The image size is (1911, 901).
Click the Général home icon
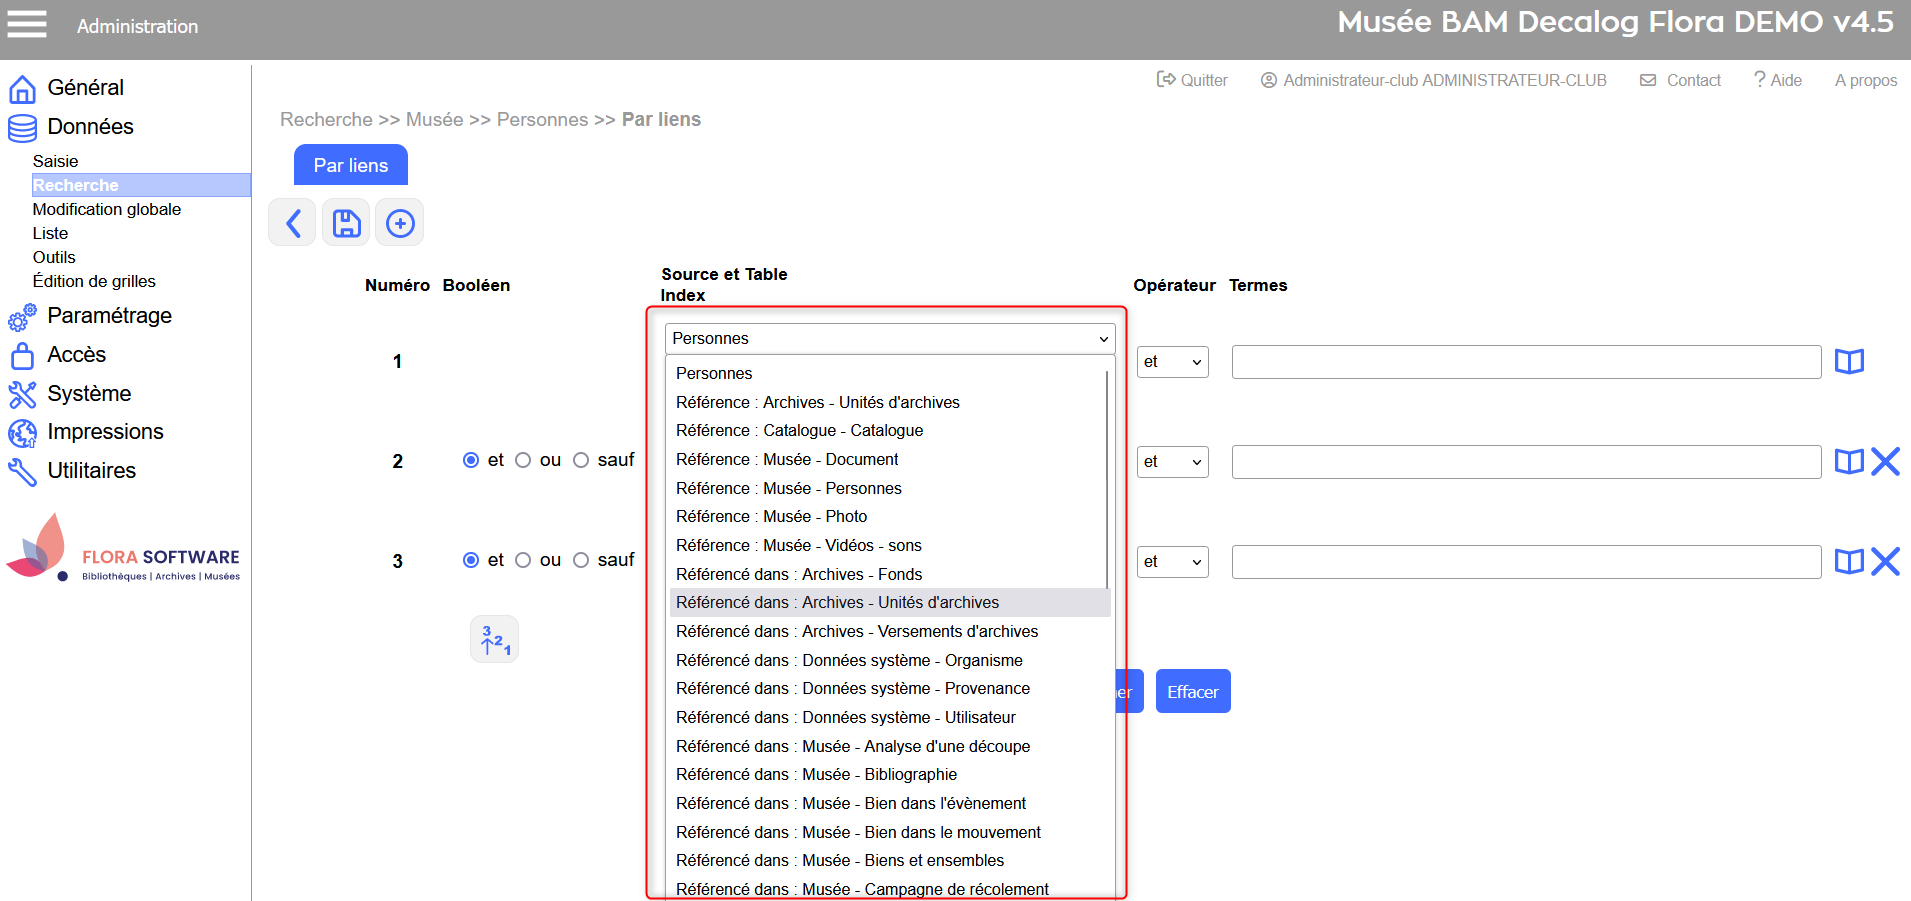22,89
